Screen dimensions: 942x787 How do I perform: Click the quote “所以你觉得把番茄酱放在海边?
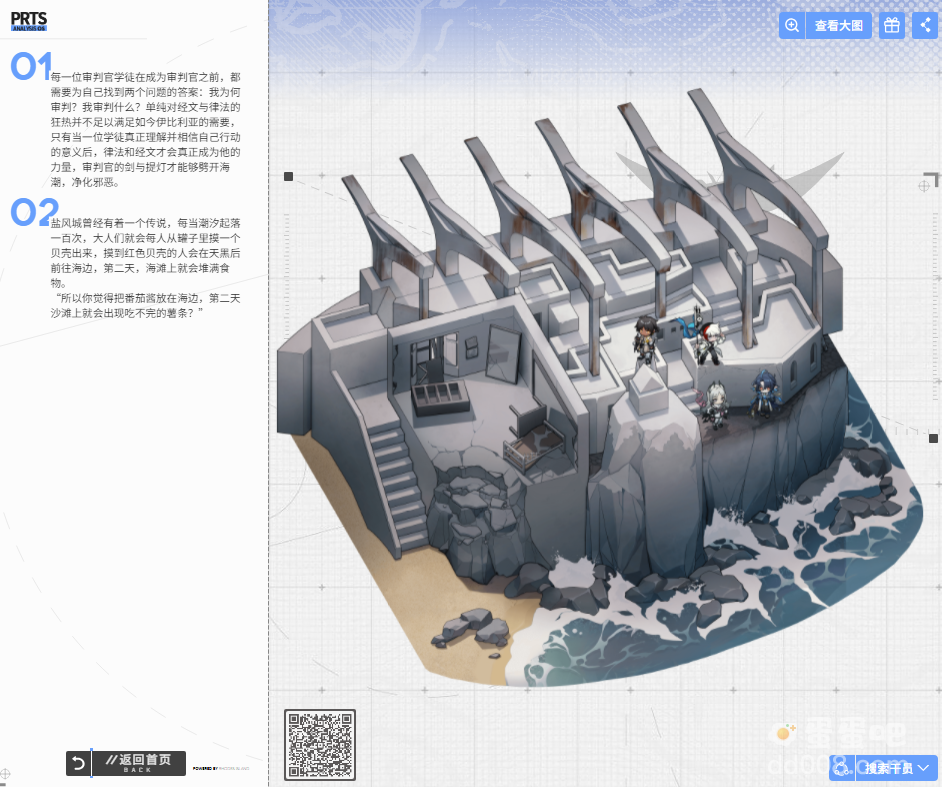145,305
